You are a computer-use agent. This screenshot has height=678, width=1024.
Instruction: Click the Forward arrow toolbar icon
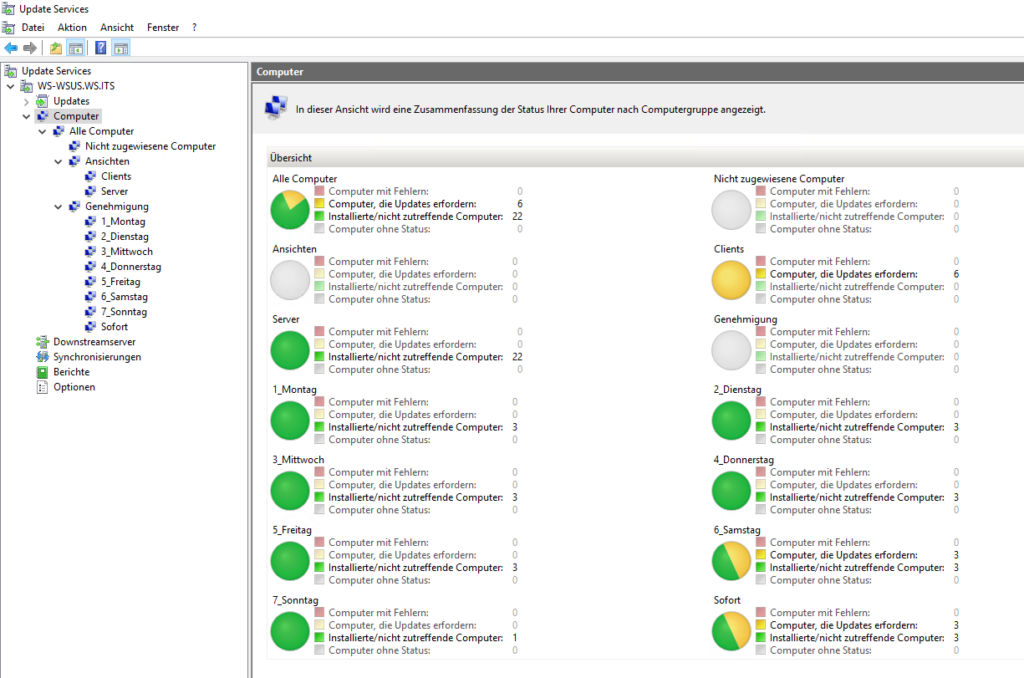pyautogui.click(x=29, y=48)
